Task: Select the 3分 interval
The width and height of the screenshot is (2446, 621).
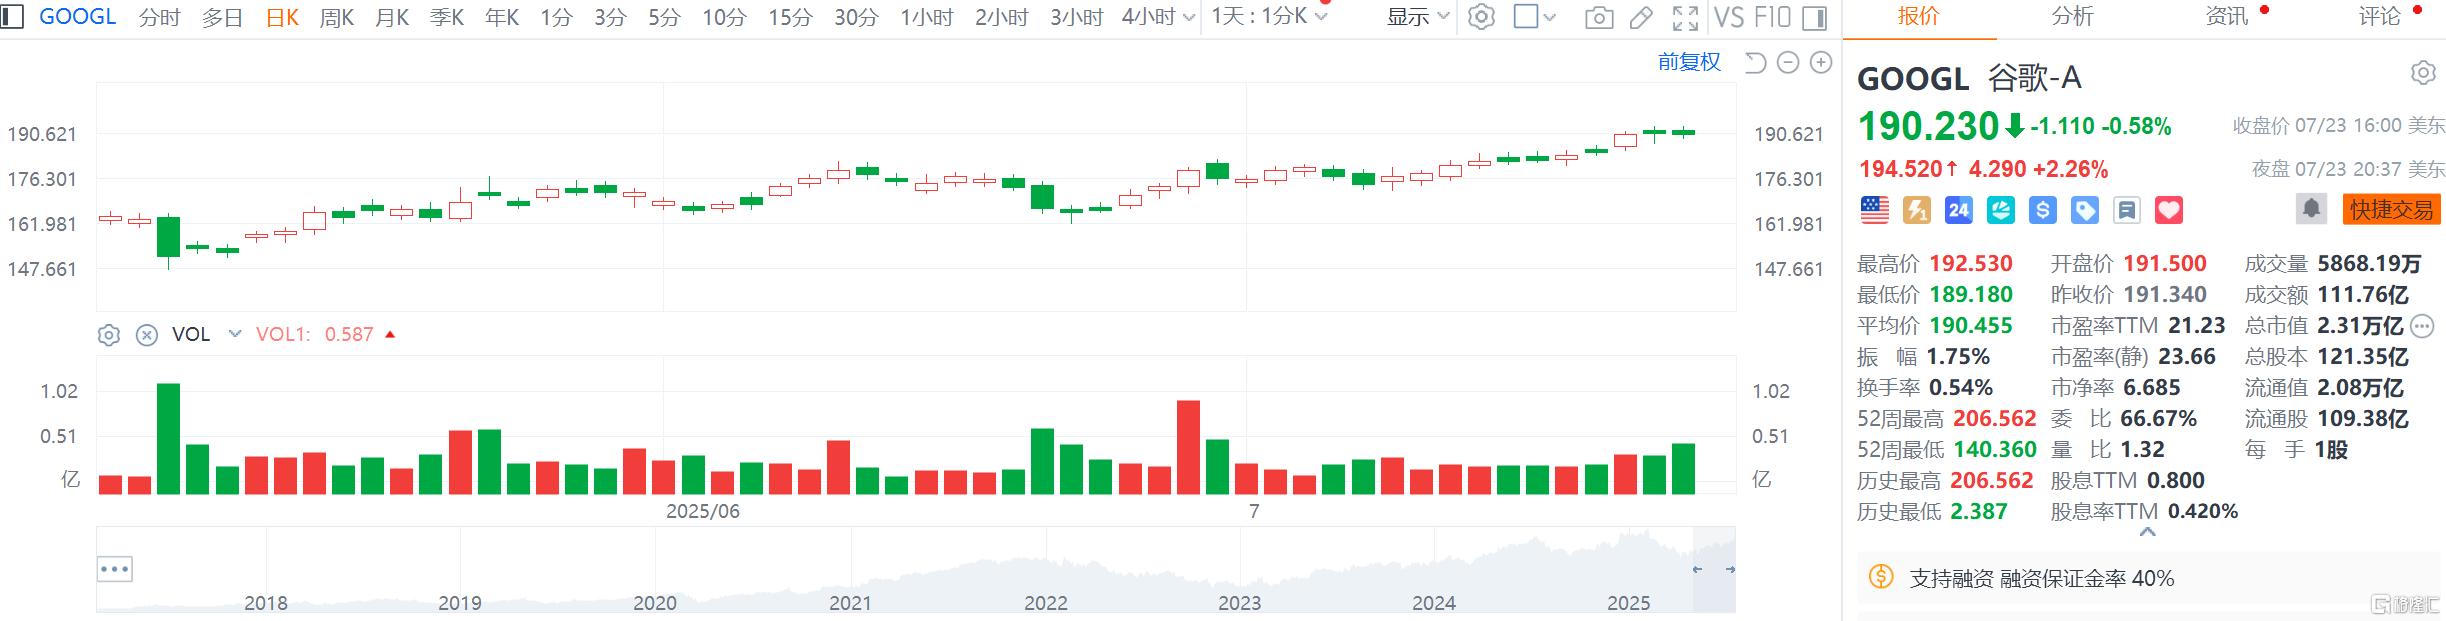Action: click(x=610, y=18)
